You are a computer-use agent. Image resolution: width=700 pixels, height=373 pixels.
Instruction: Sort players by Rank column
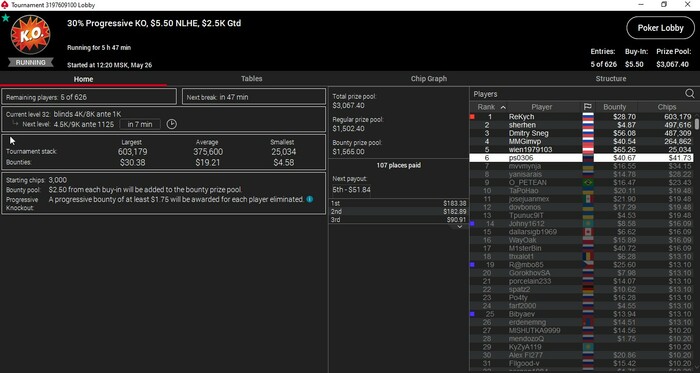(488, 107)
